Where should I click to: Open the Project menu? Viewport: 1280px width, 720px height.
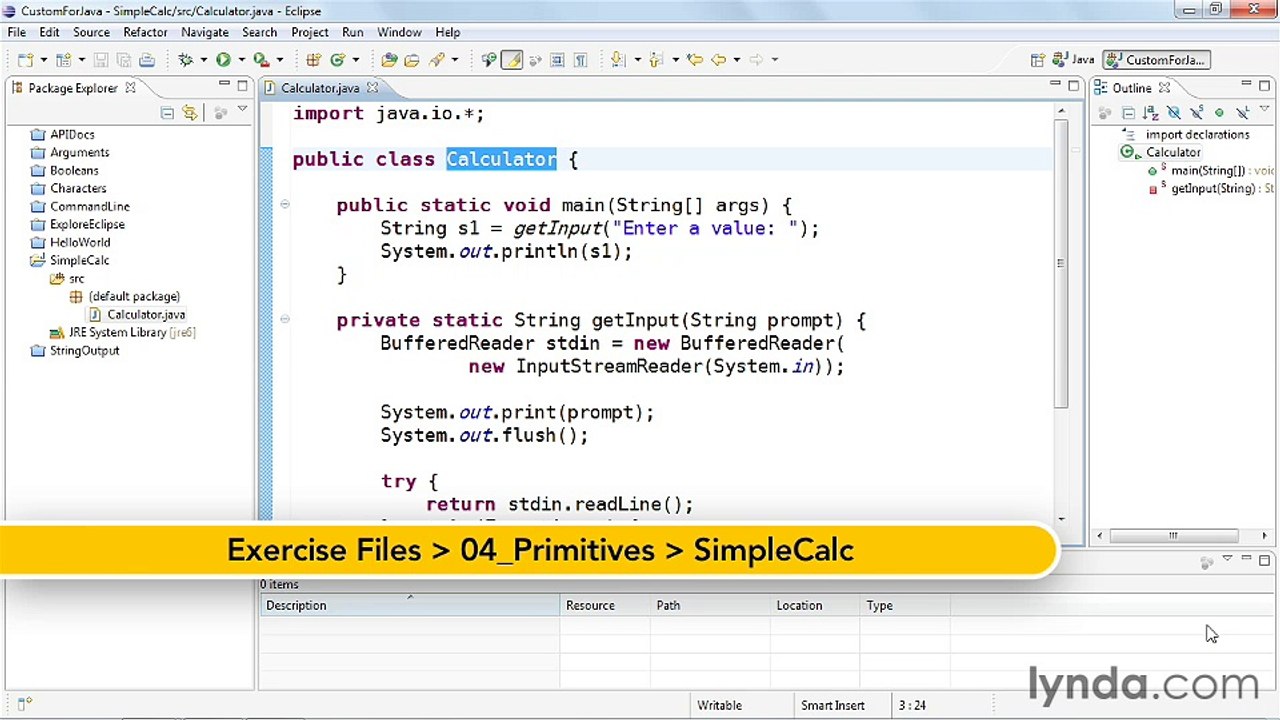click(310, 32)
